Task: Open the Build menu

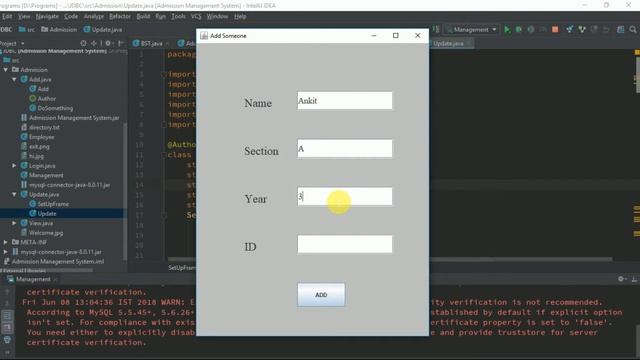Action: (x=143, y=16)
